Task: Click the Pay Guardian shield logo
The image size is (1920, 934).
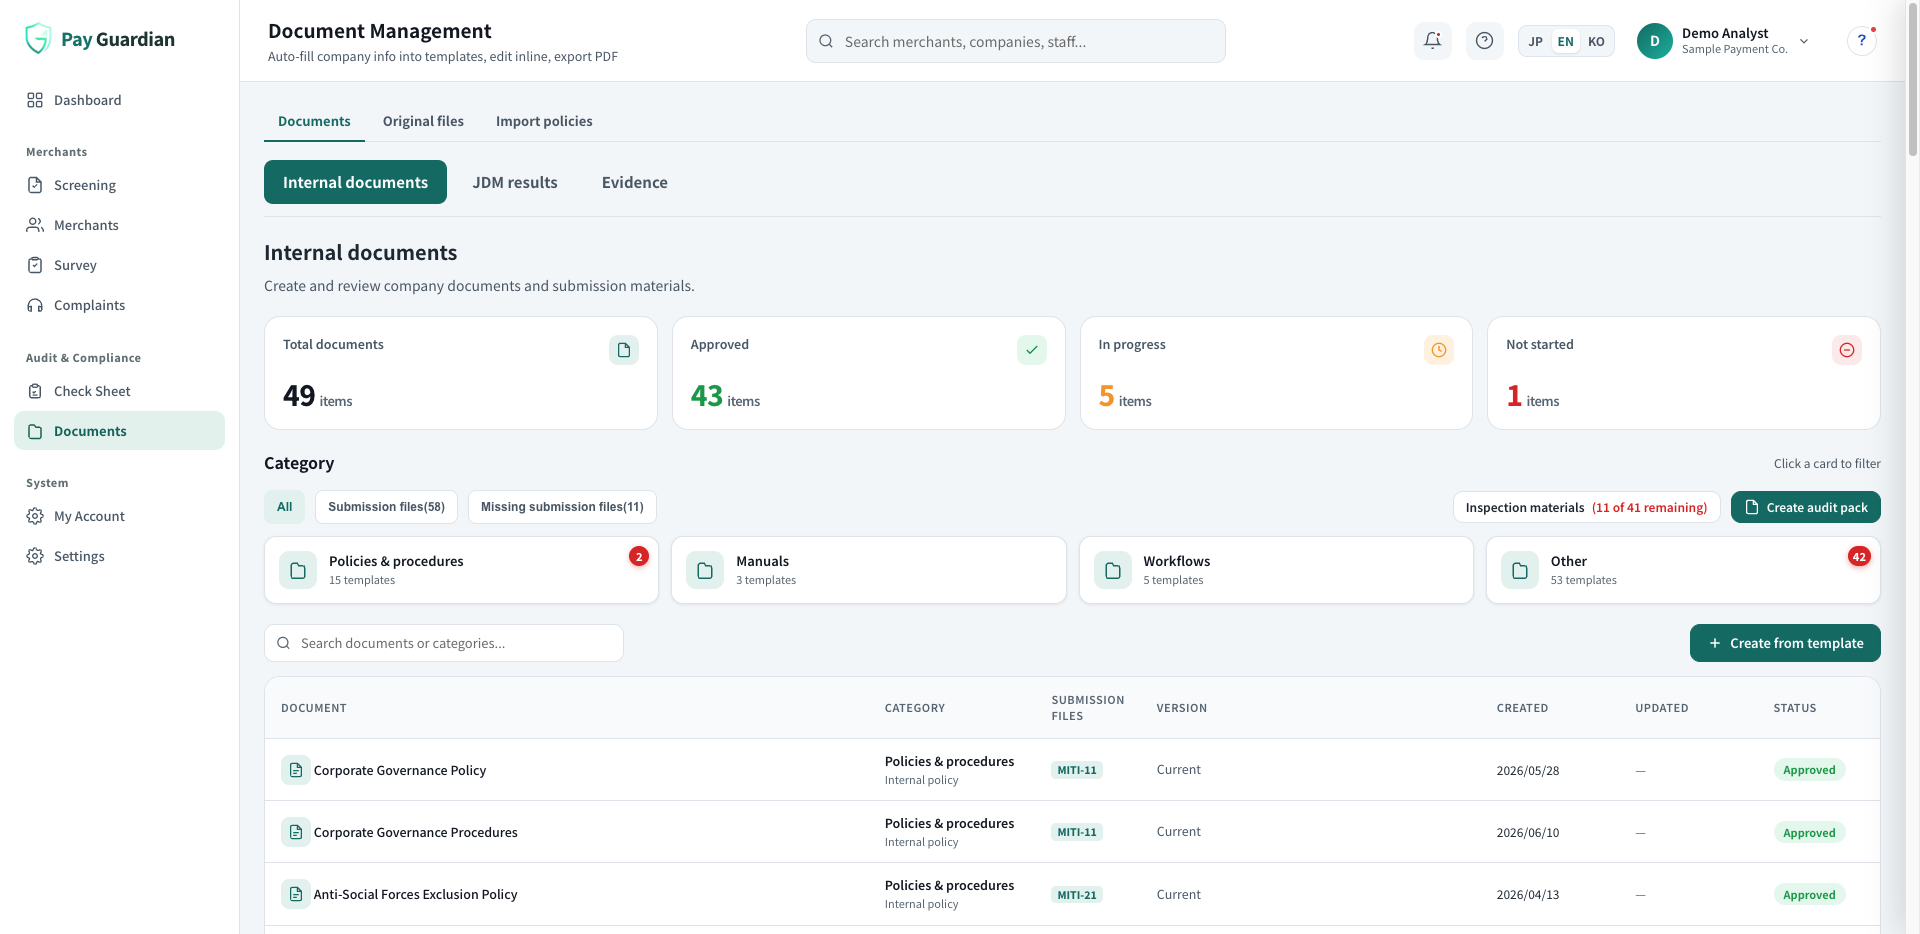Action: [x=38, y=39]
